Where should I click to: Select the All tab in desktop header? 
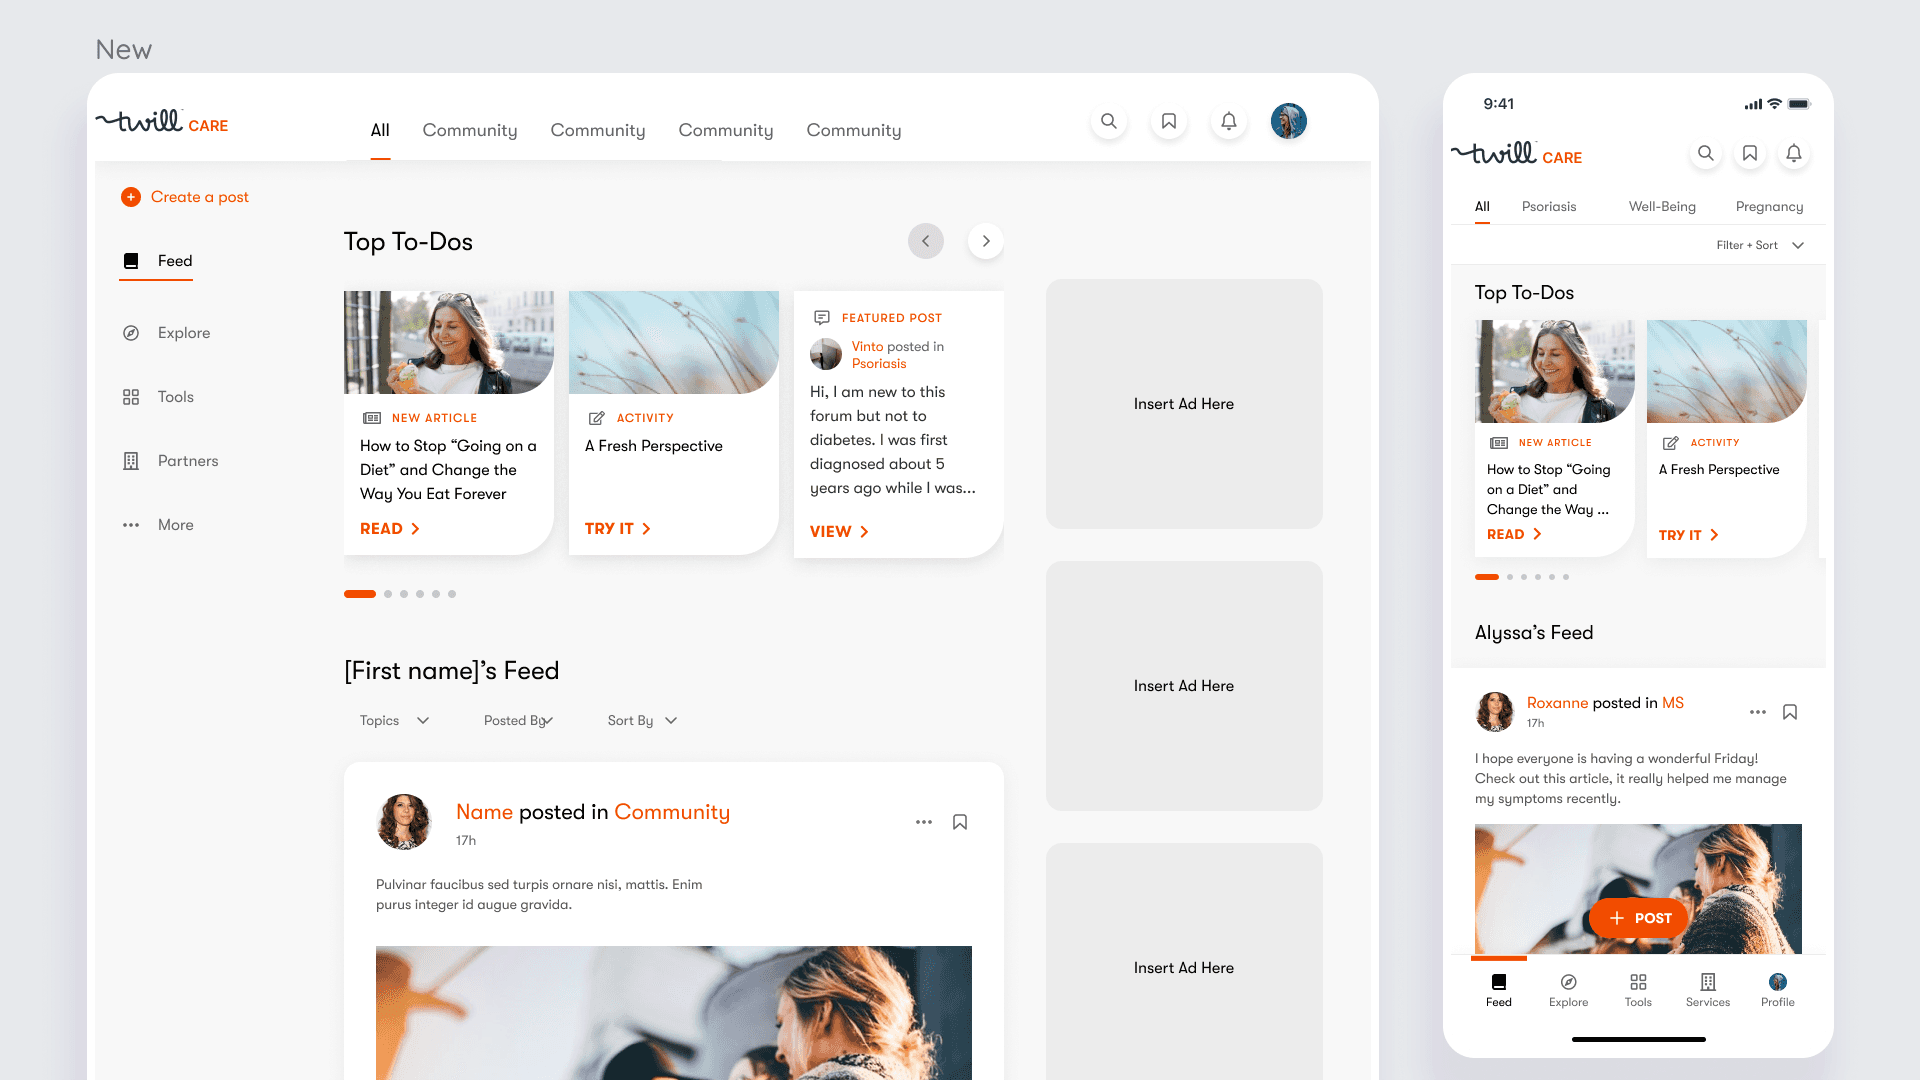coord(380,130)
